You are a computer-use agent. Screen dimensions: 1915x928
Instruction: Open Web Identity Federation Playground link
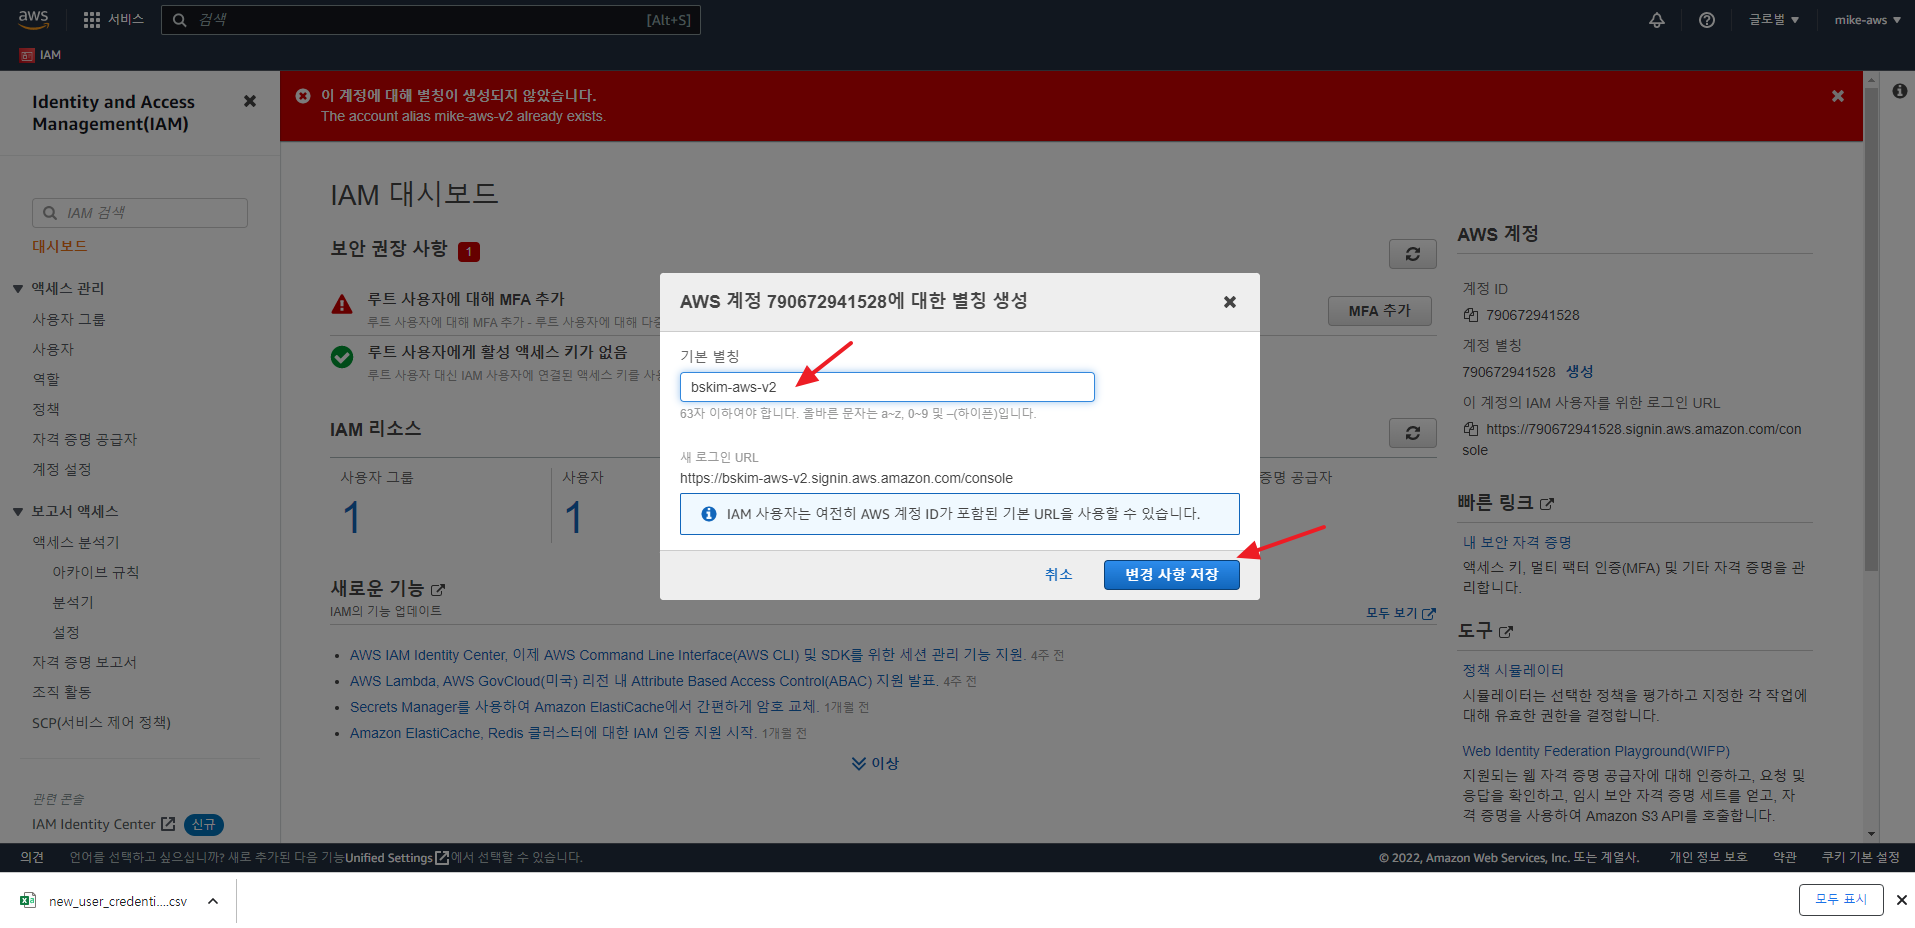pyautogui.click(x=1596, y=751)
